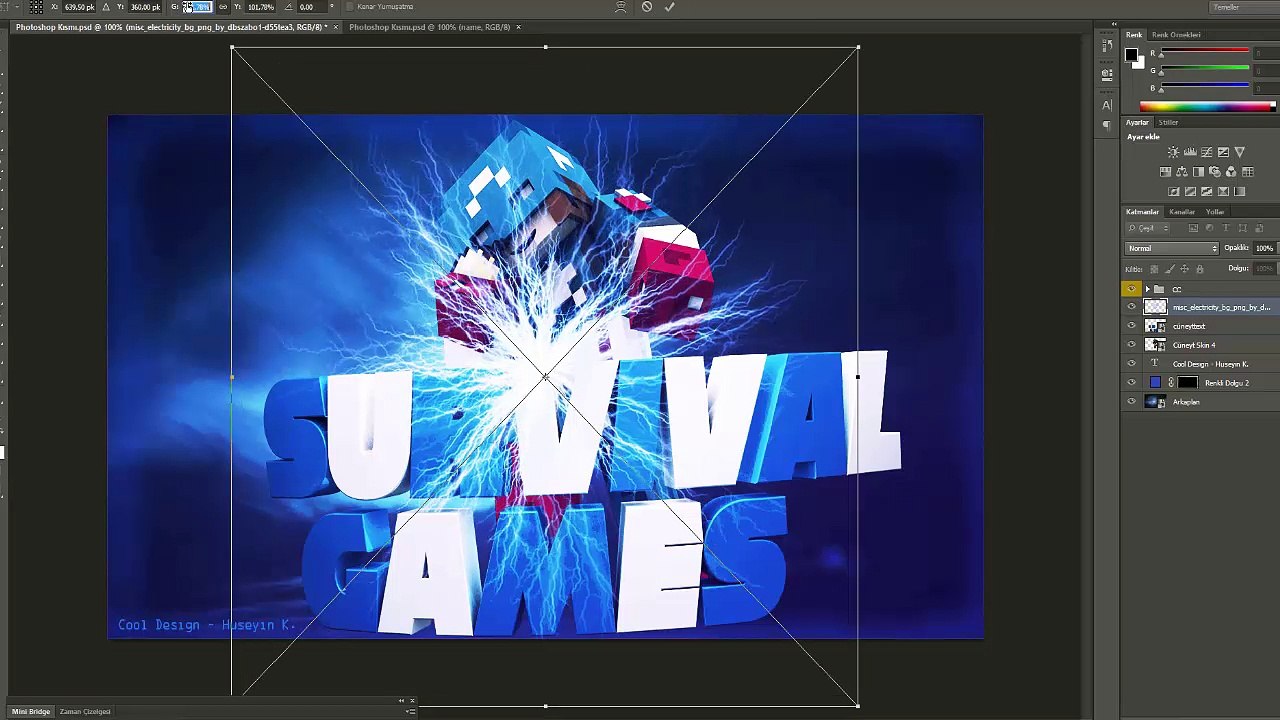The height and width of the screenshot is (720, 1280).
Task: Commit the transform with the checkmark
Action: coord(669,7)
